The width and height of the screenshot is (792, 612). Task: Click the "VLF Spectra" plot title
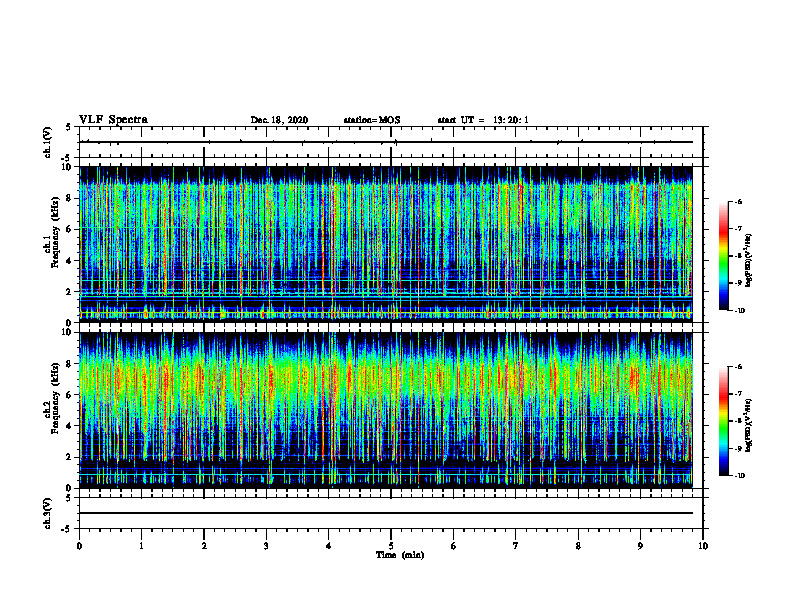pyautogui.click(x=113, y=120)
